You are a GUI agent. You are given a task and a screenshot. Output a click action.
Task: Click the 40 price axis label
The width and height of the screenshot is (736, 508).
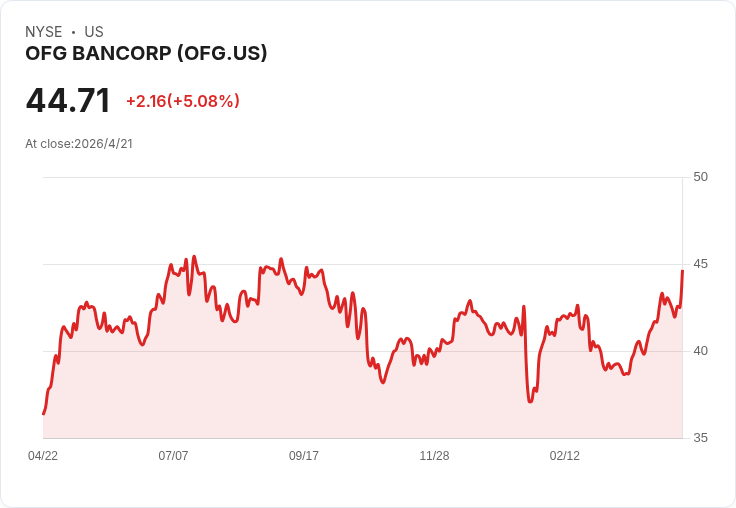(x=700, y=351)
